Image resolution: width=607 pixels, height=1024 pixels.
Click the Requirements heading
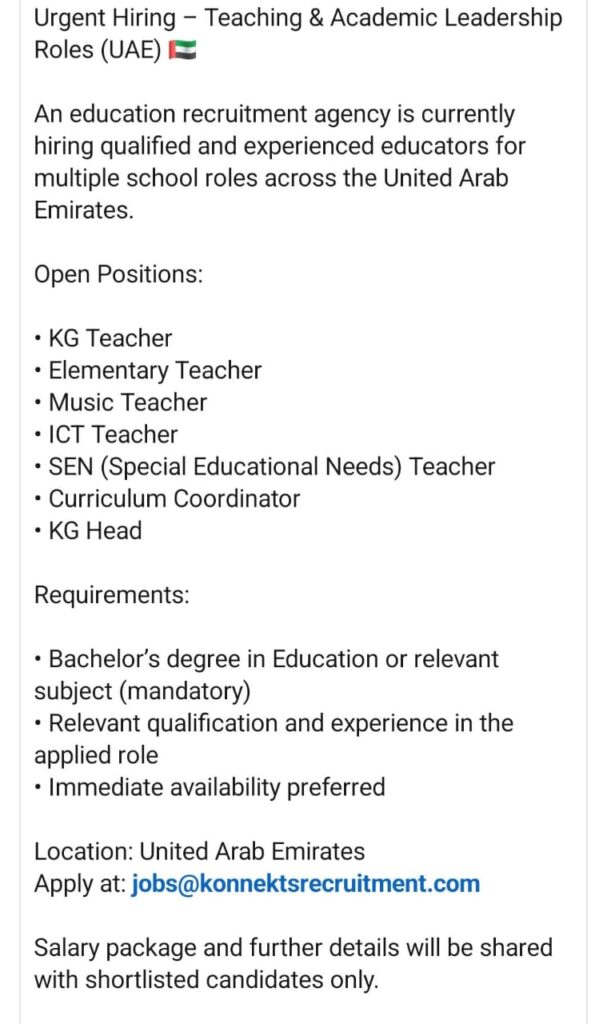[x=112, y=595]
